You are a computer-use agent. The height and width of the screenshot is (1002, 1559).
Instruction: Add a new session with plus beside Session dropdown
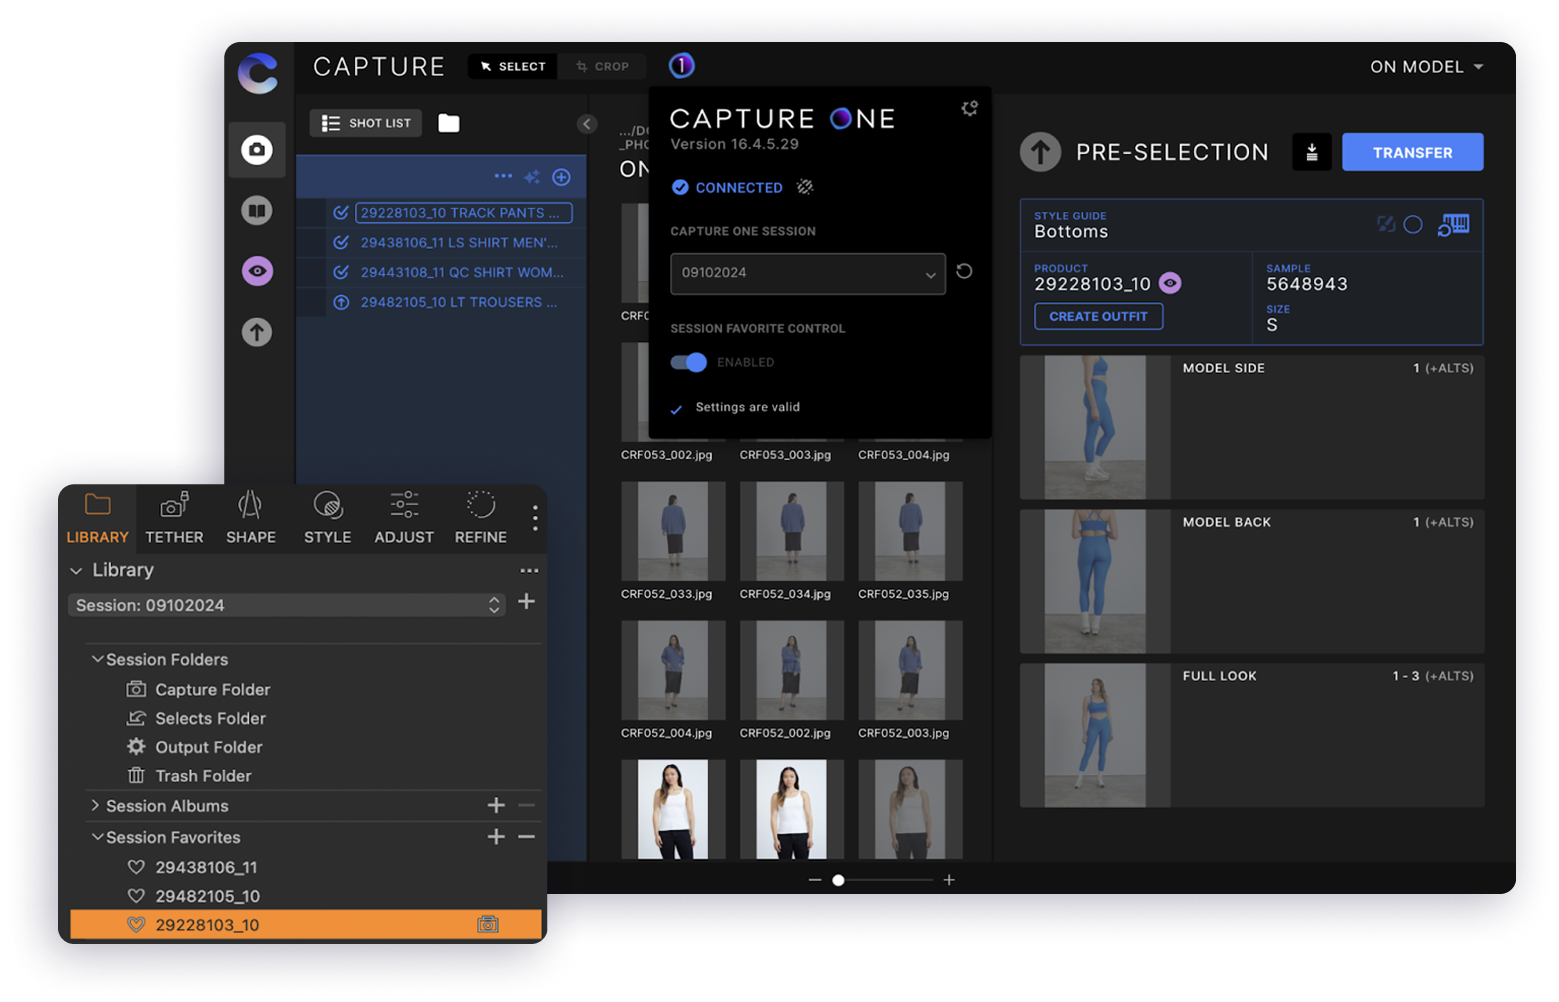[x=527, y=601]
